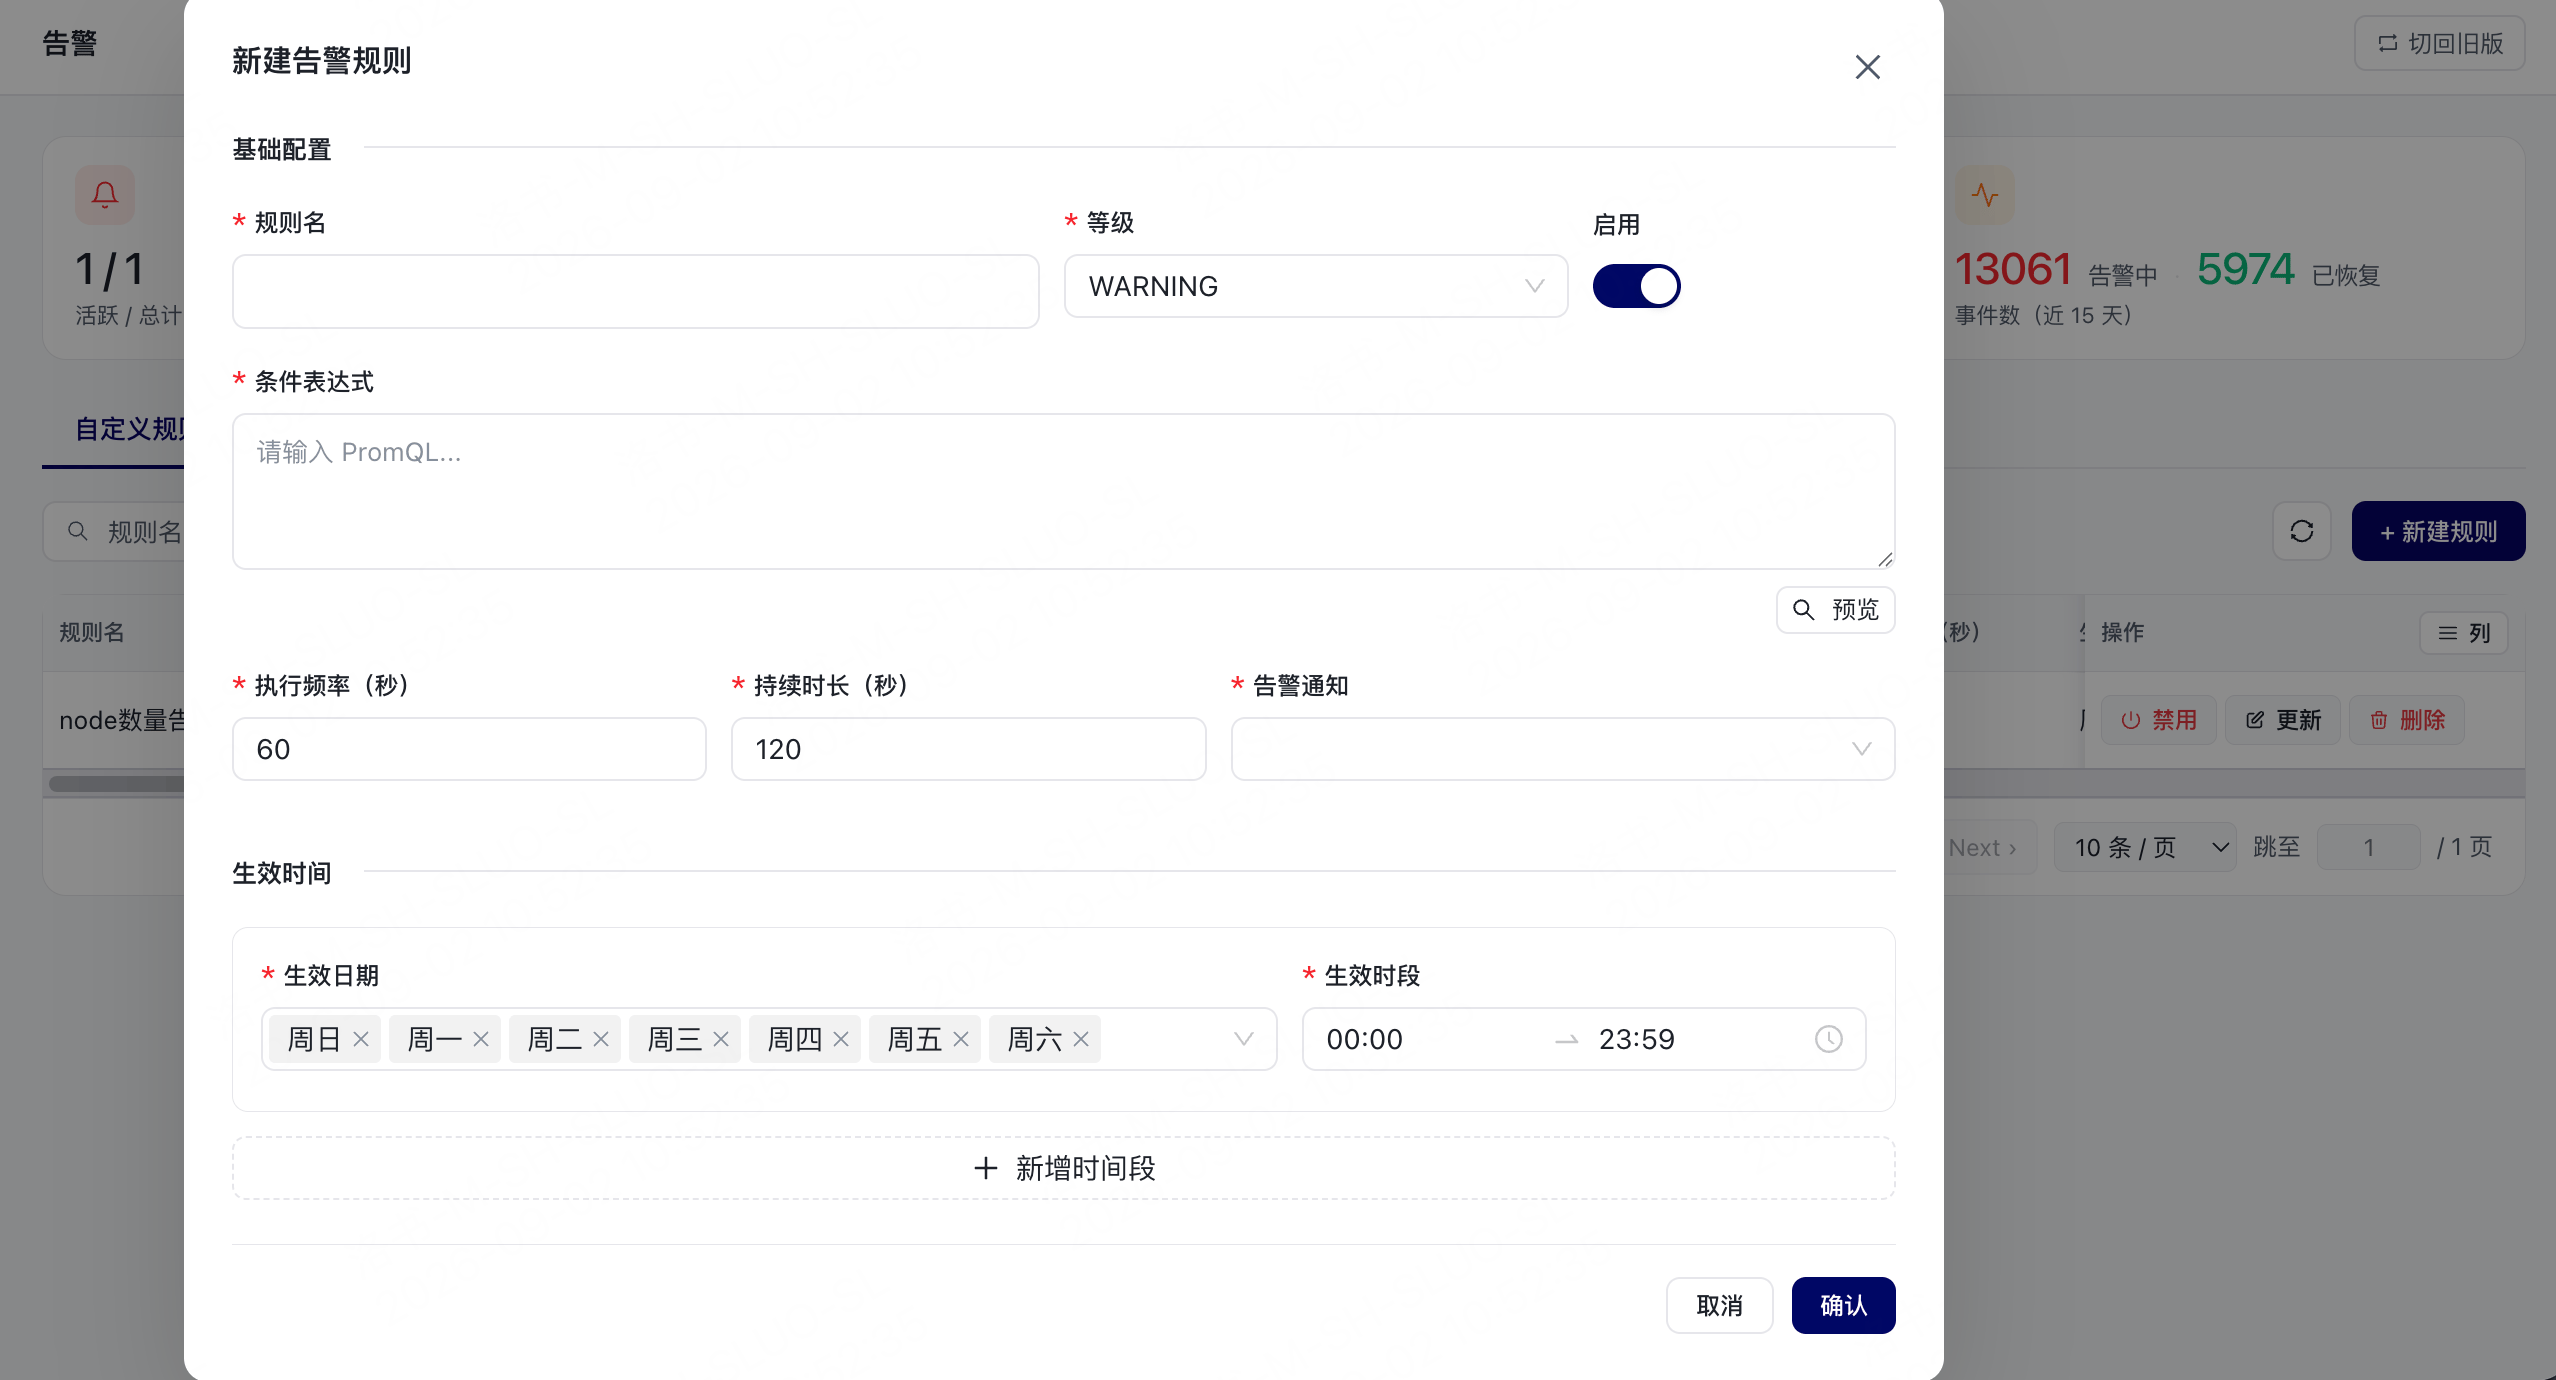Open the 10 条 / 页 page size dropdown
Screen dimensions: 2556x1380
click(2145, 848)
